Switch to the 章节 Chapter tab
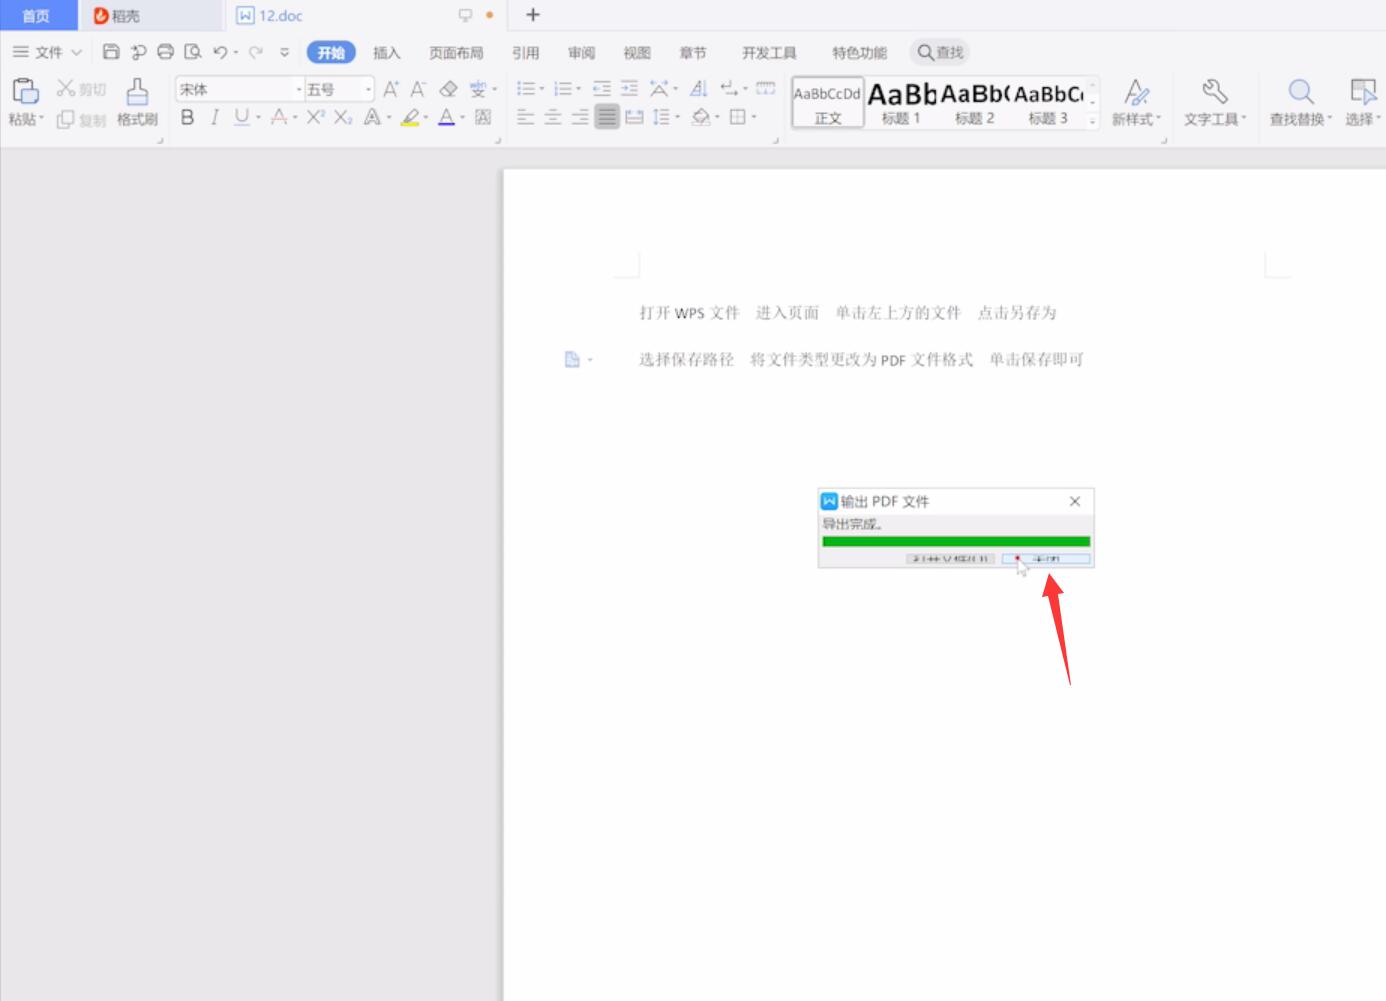Viewport: 1386px width, 1001px height. point(692,53)
